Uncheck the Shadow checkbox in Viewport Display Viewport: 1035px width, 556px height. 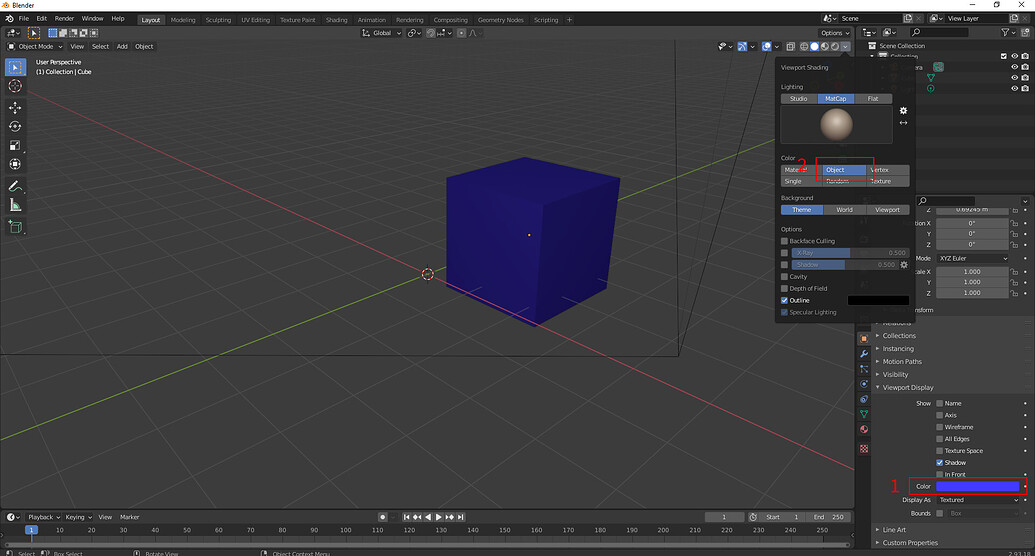[x=939, y=463]
